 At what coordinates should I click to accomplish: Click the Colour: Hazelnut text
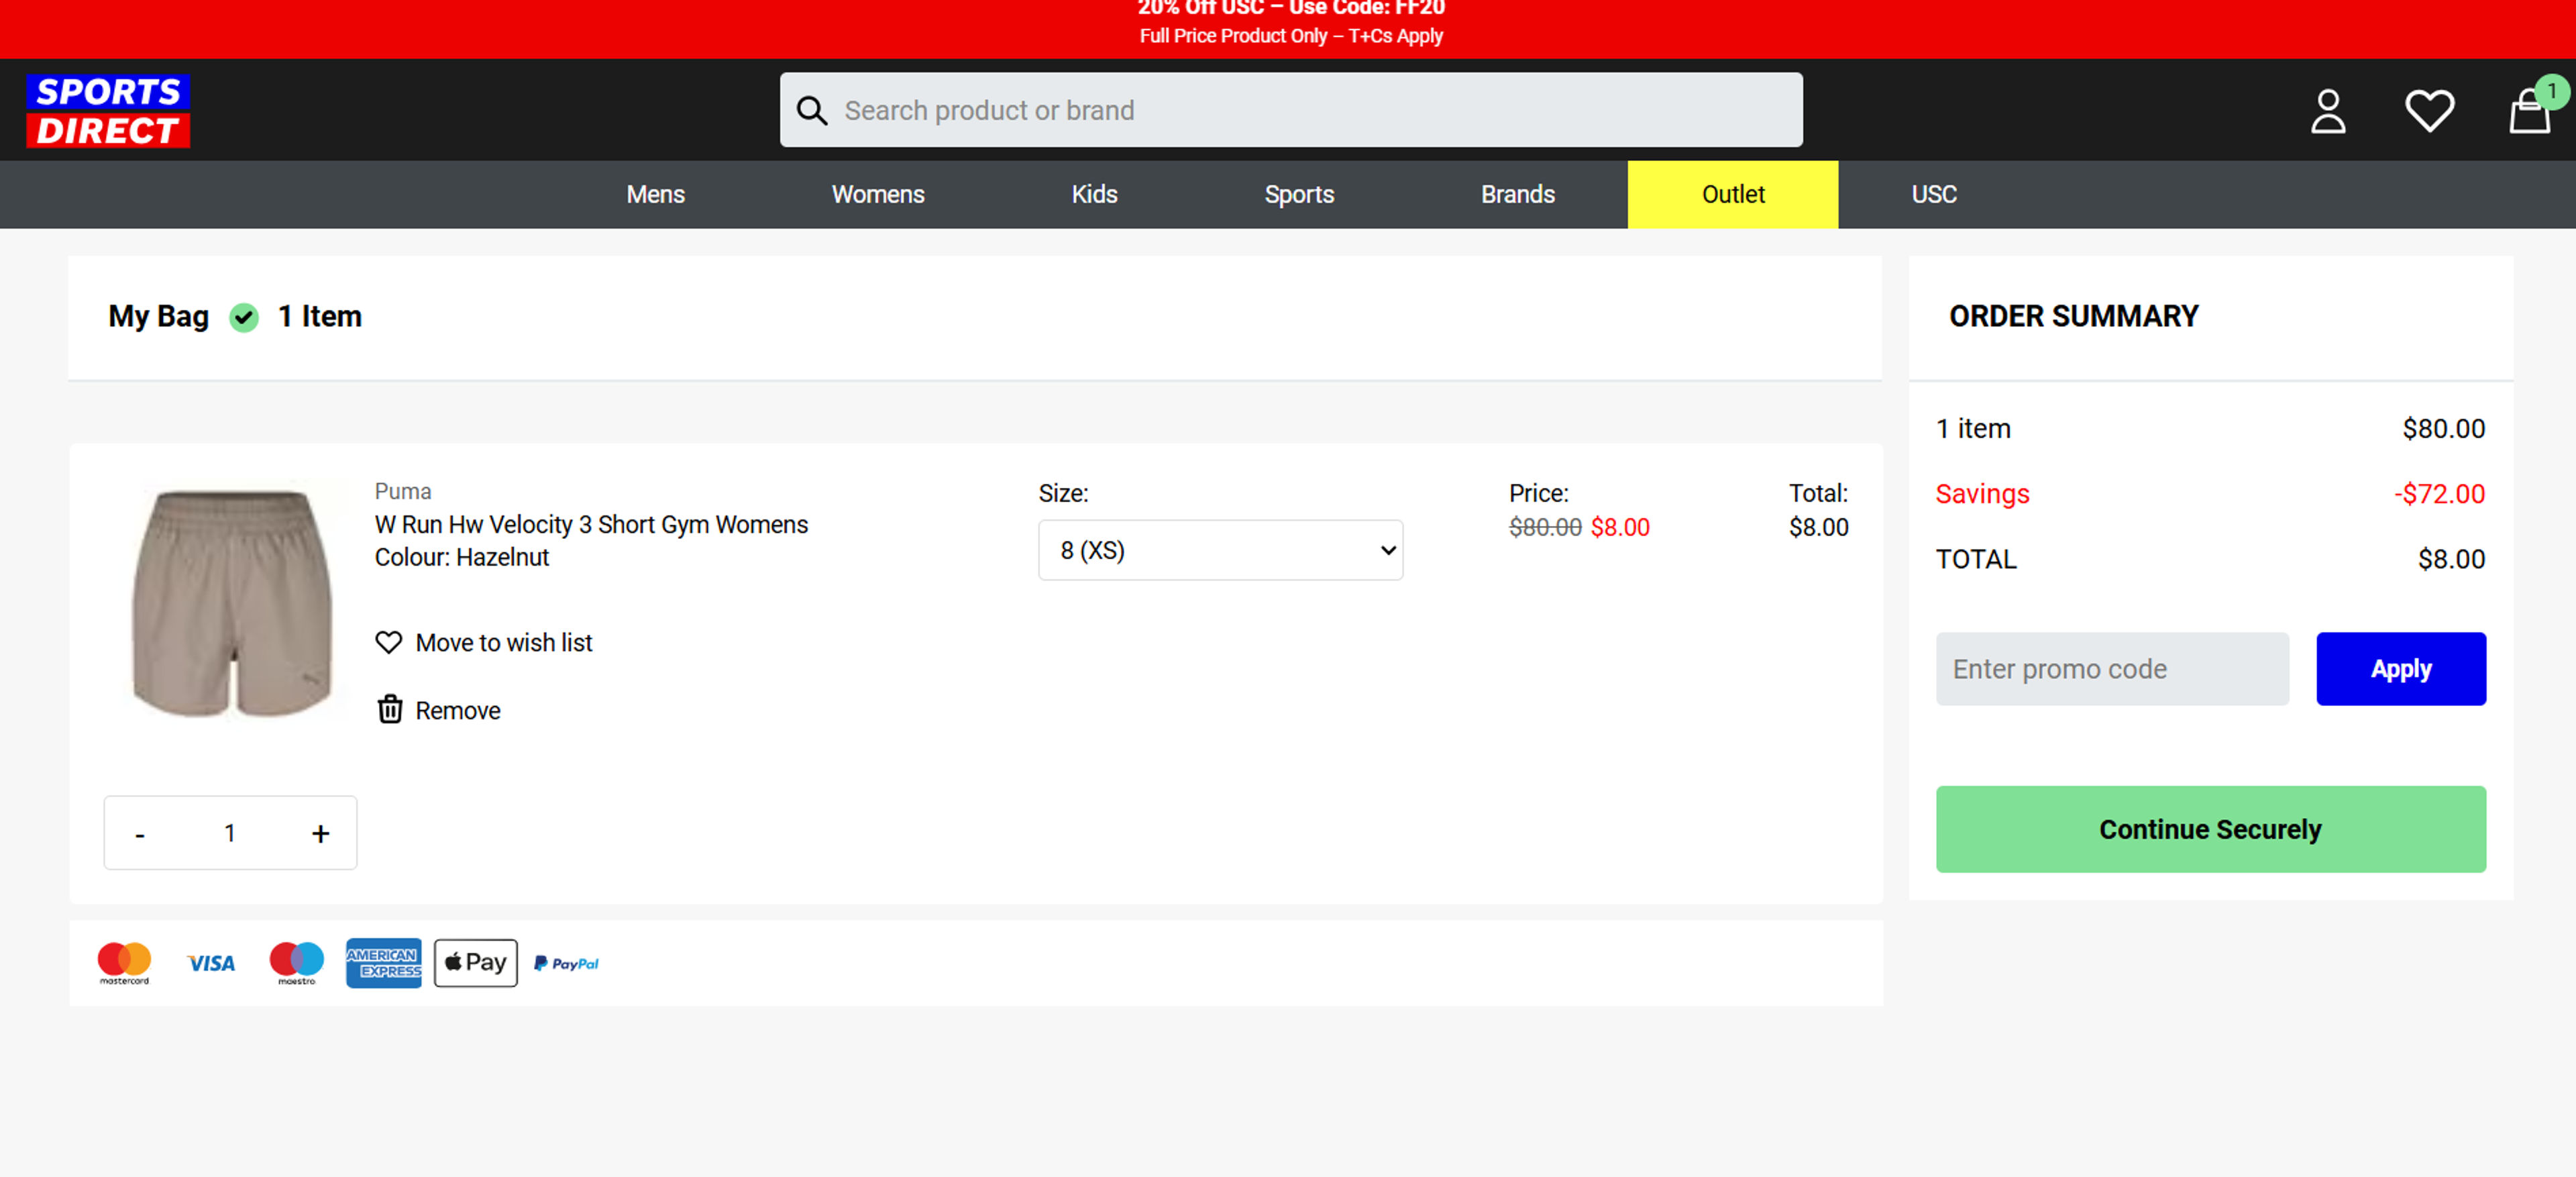pos(462,557)
